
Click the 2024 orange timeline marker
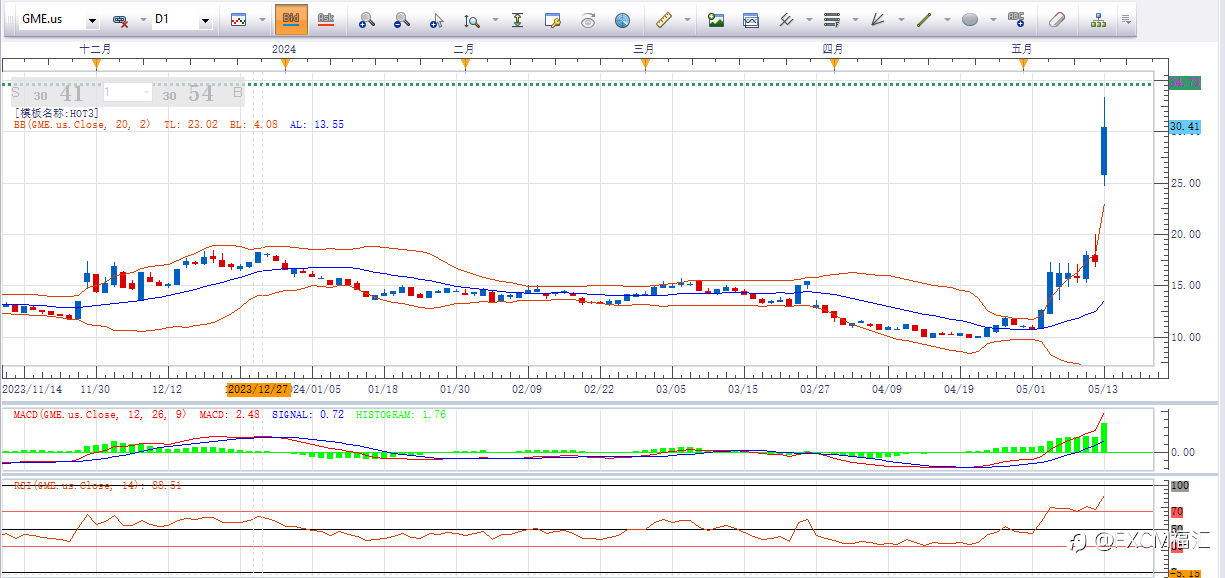285,64
